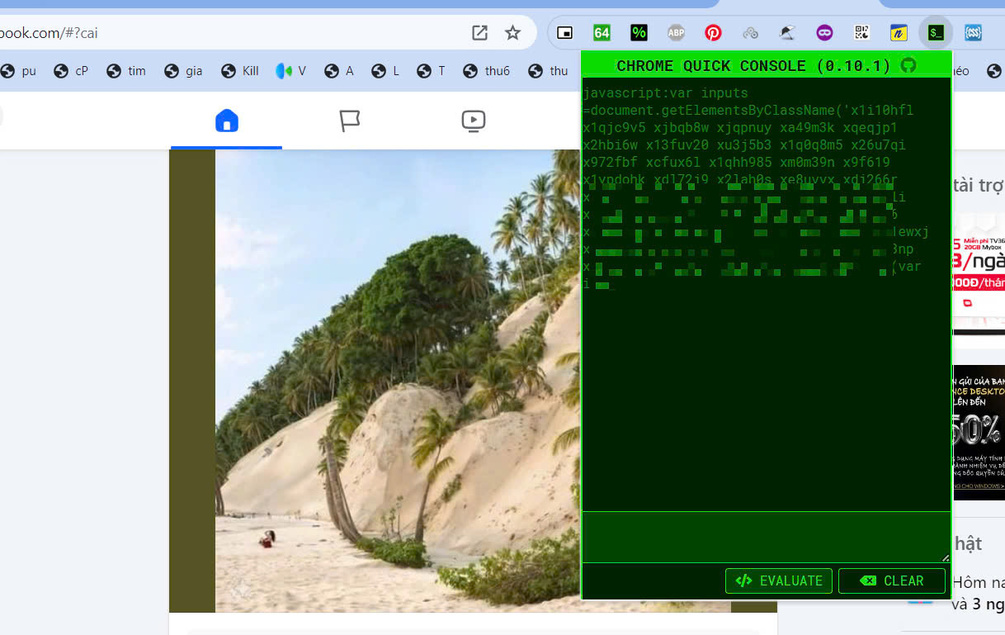Click the percent sign extension icon
Screen dimensions: 1005x635
[x=638, y=33]
